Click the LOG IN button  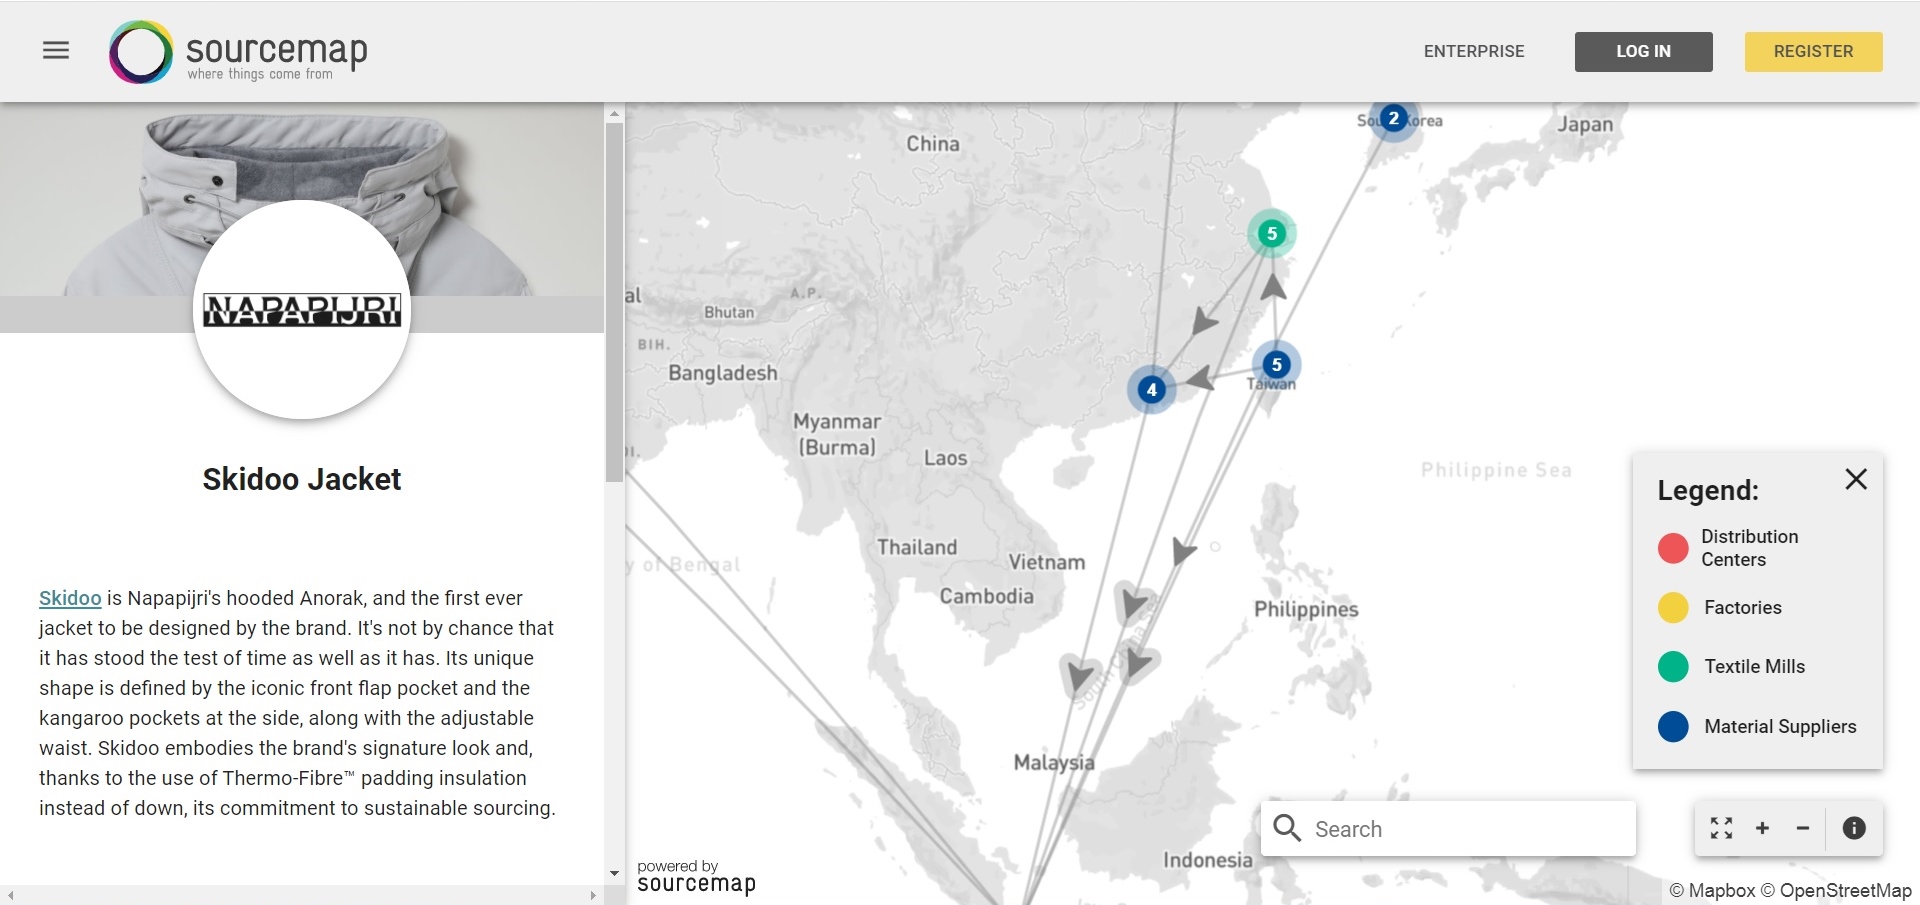coord(1642,51)
